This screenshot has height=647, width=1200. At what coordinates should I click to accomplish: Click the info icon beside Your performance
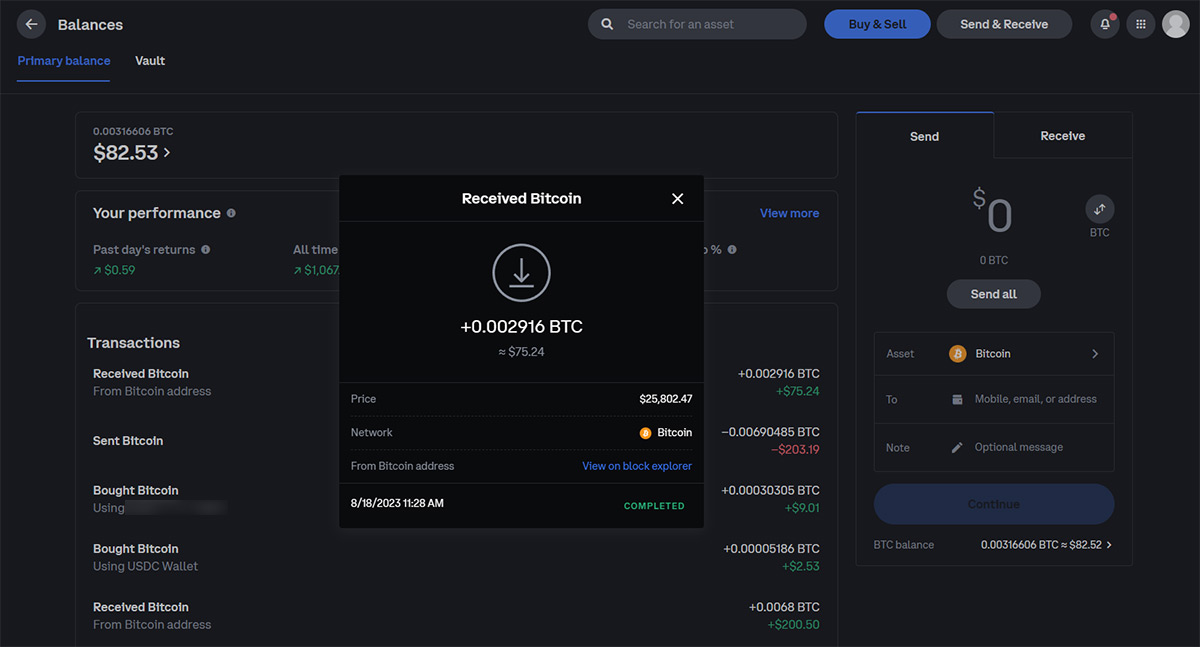[x=231, y=213]
